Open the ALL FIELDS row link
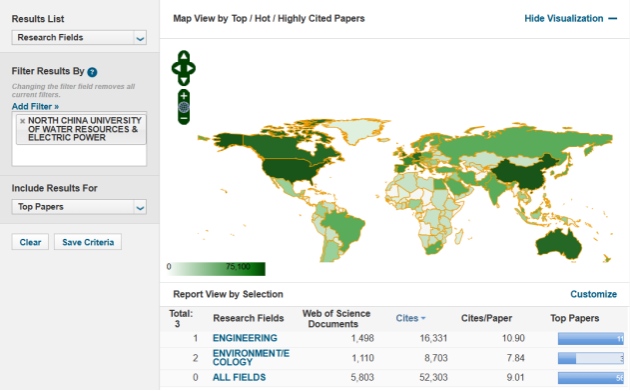630x391 pixels. click(239, 377)
